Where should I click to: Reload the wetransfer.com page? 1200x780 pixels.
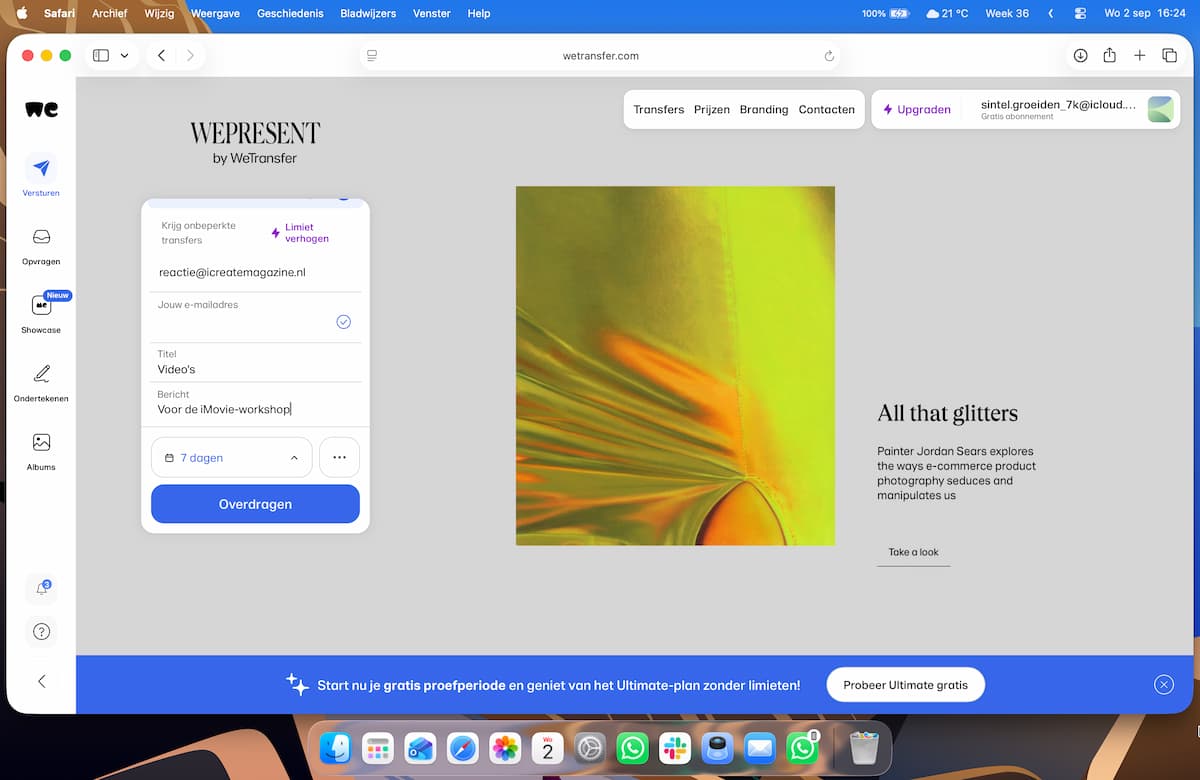coord(829,56)
